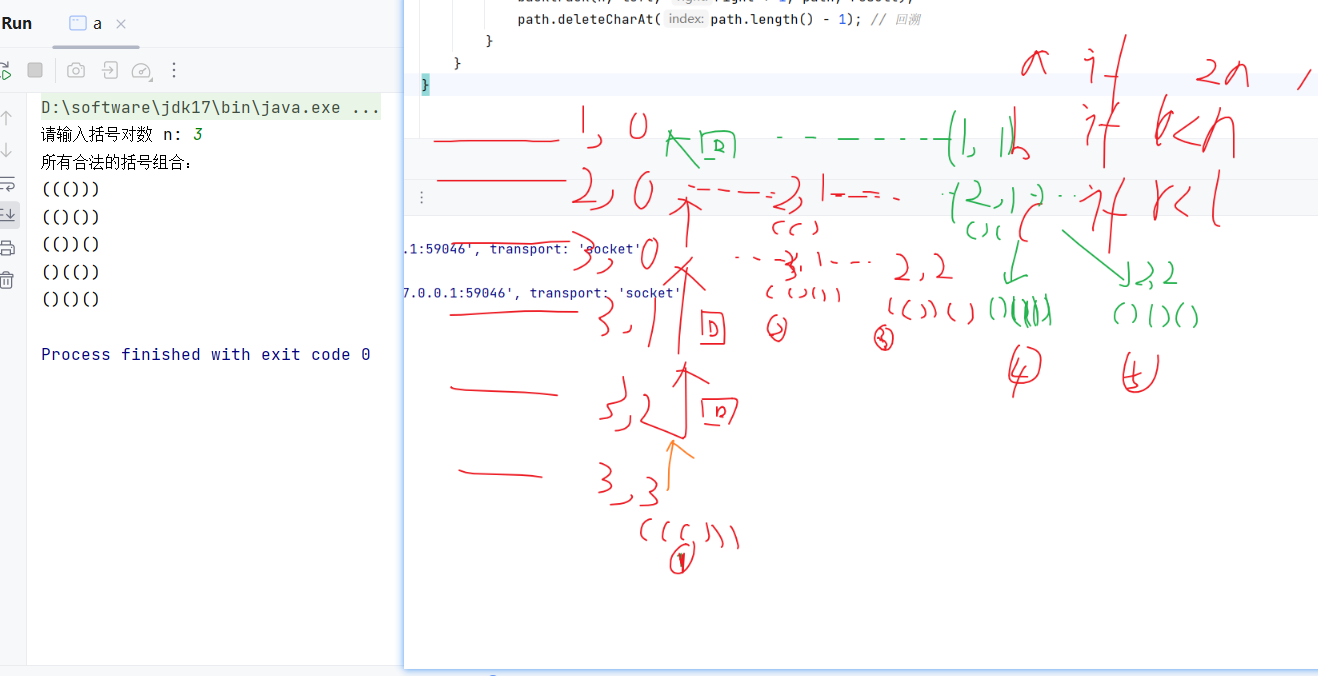Click the arrow-into-box icon in Run toolbar

(109, 70)
